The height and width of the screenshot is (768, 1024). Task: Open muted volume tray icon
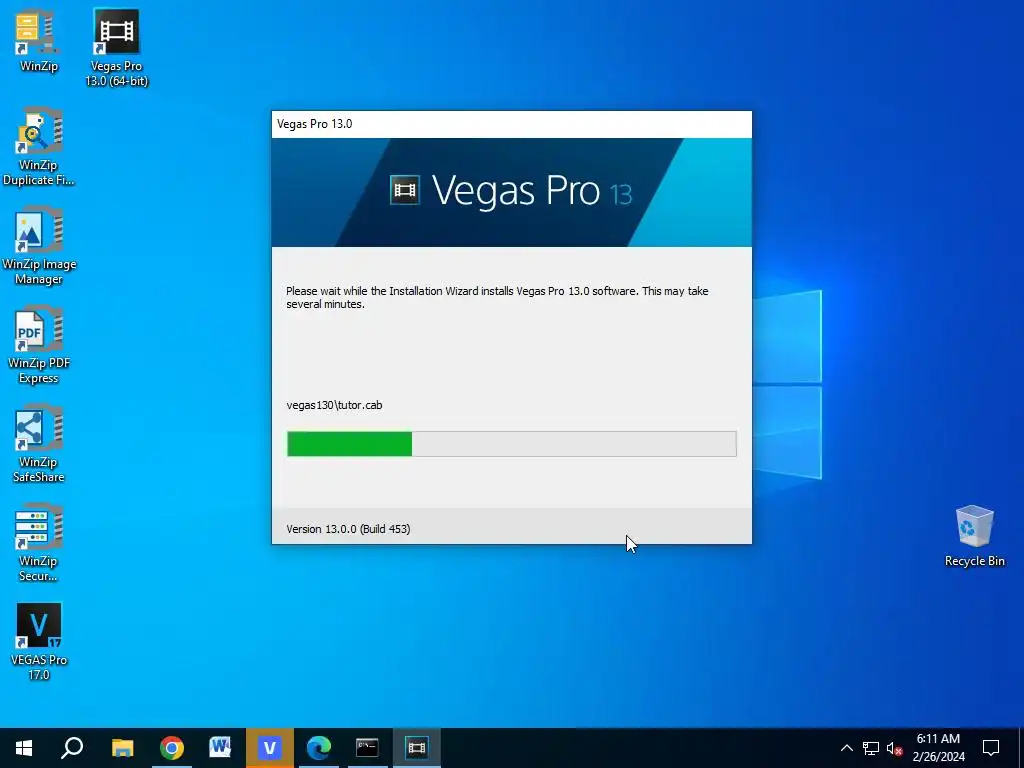point(895,748)
